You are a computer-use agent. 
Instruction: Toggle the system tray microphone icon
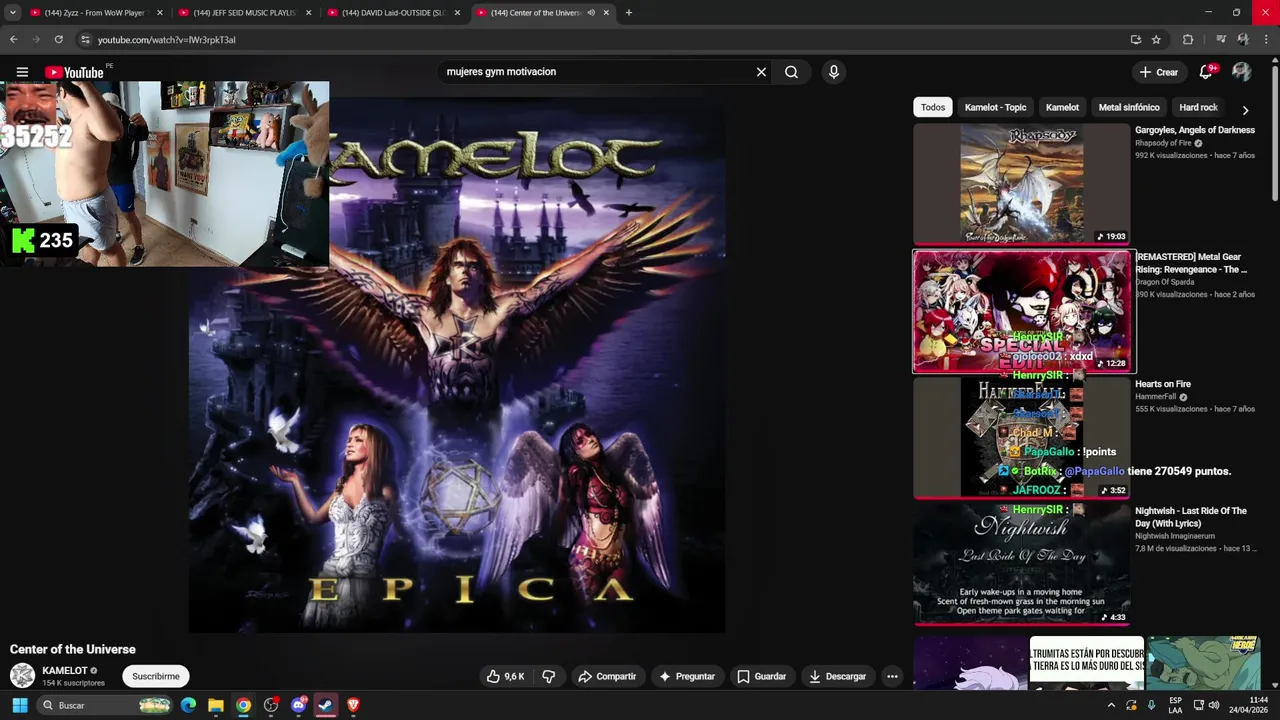(1152, 705)
